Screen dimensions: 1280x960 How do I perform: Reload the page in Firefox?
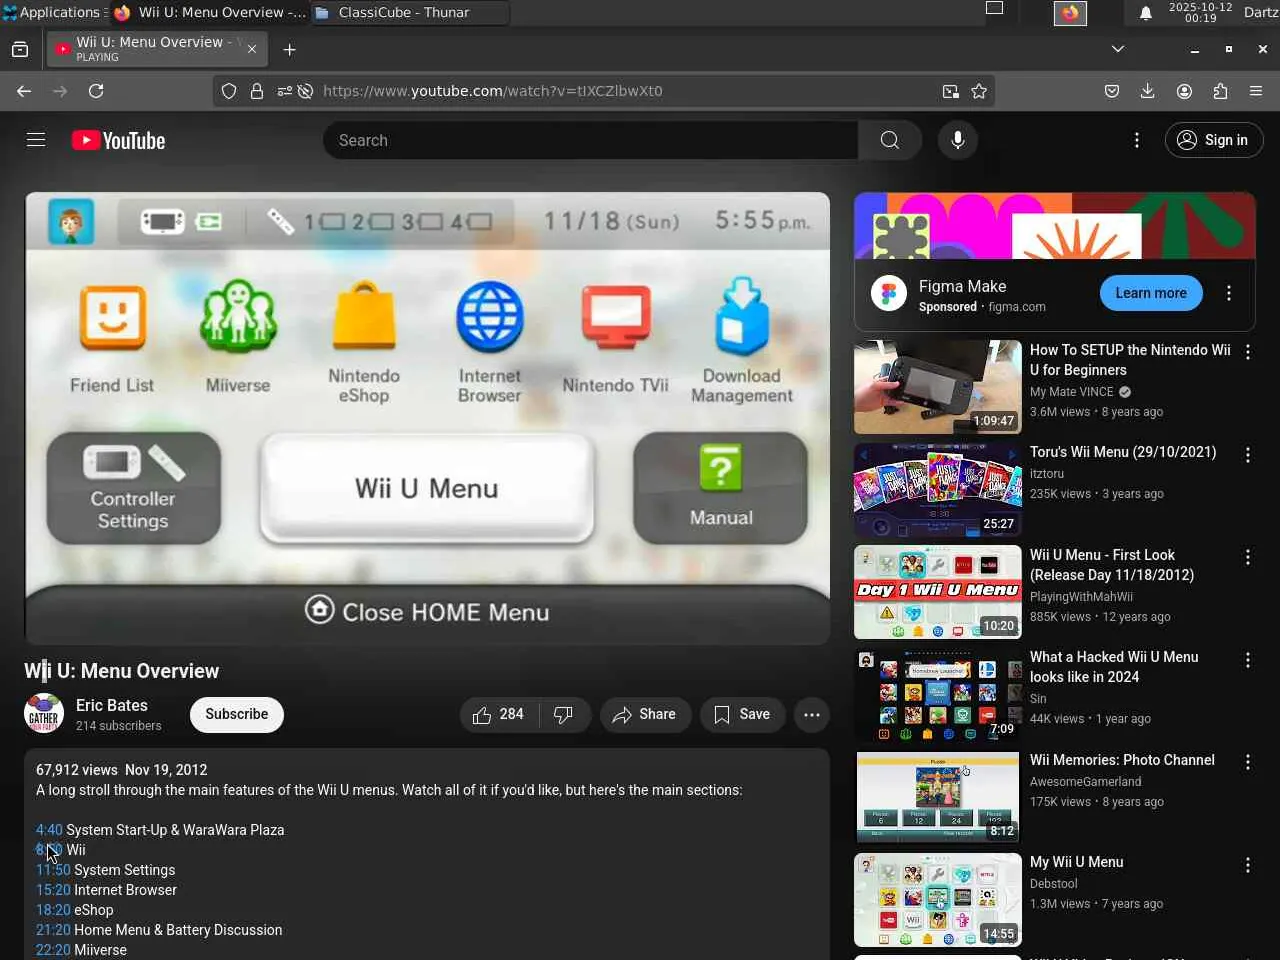point(96,91)
